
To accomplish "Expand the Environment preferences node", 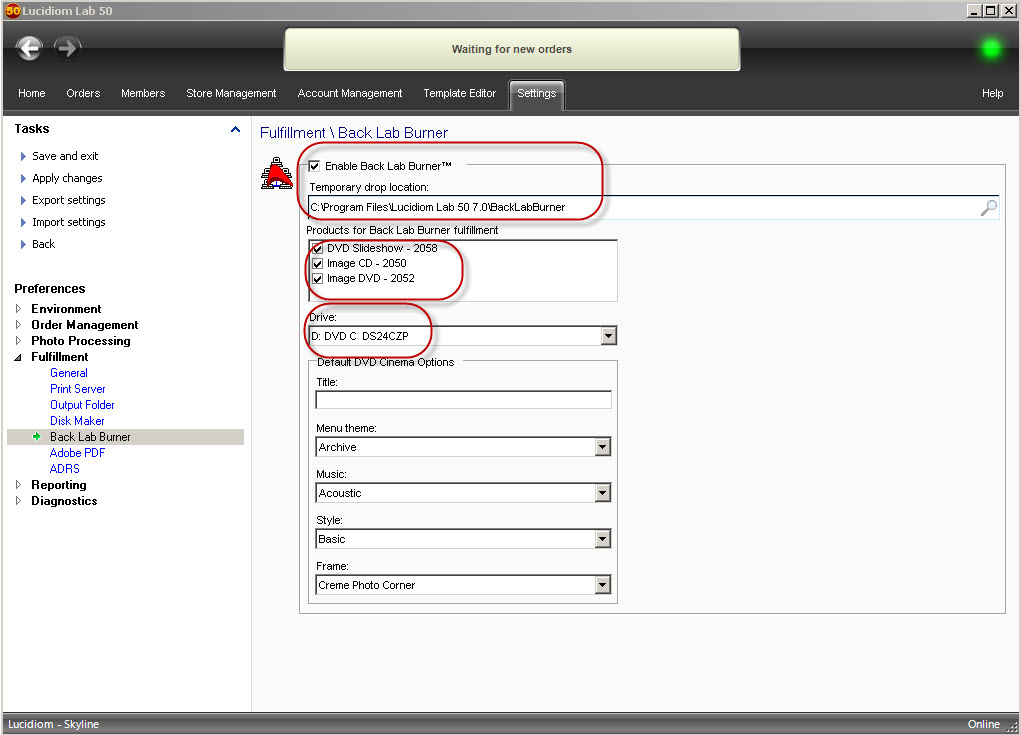I will (x=18, y=309).
